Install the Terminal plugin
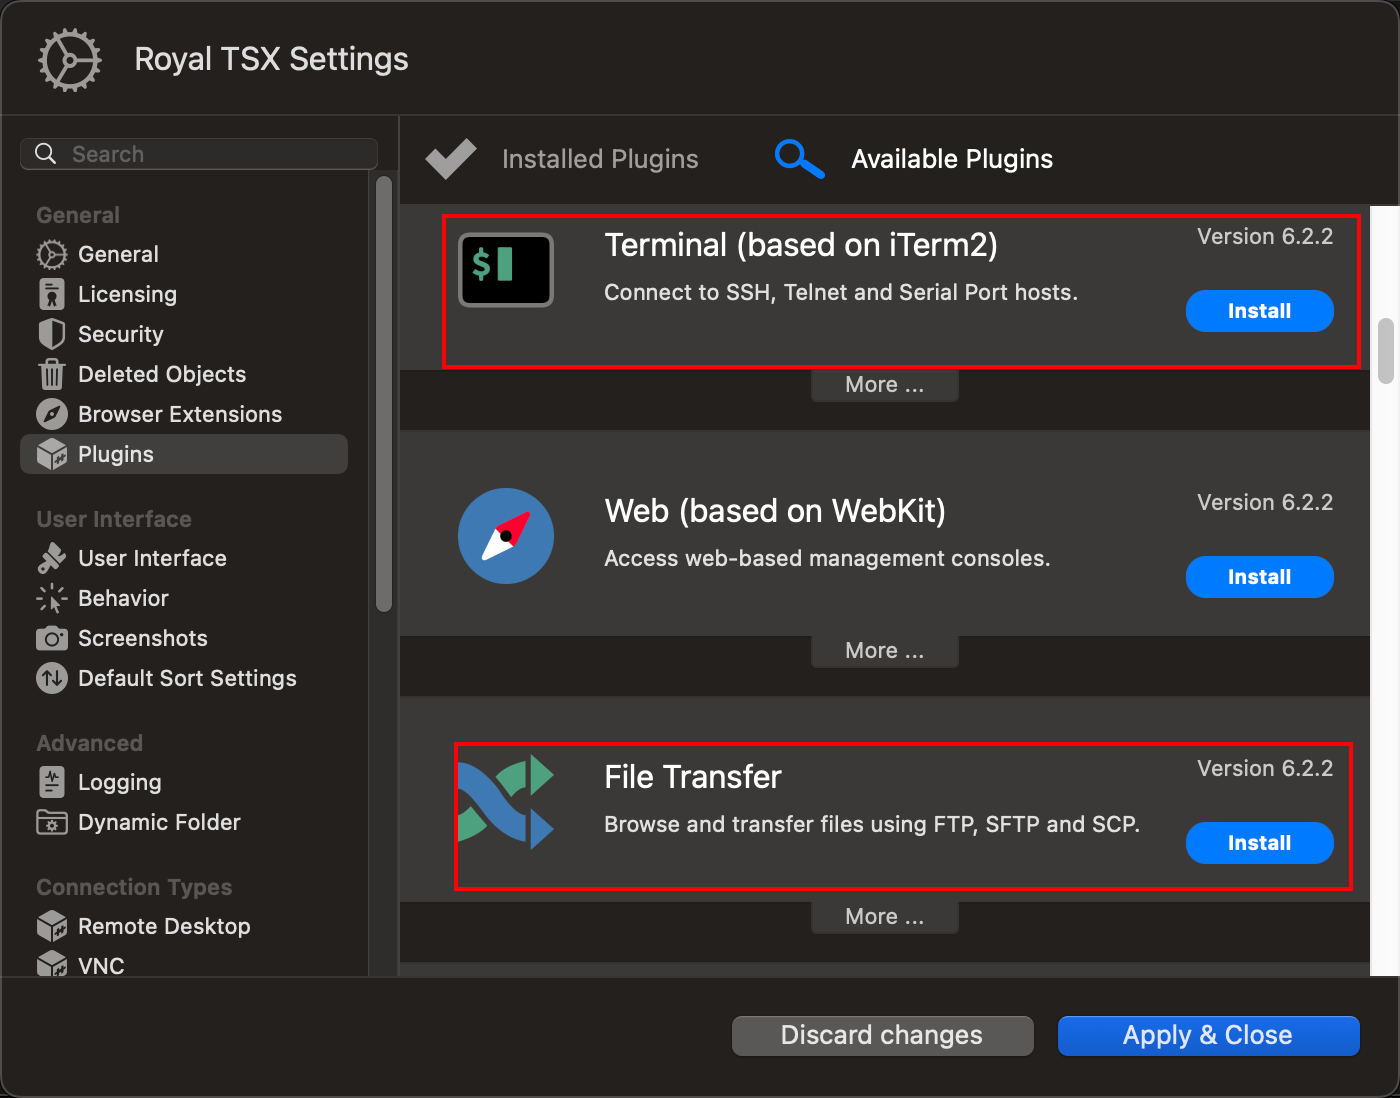The image size is (1400, 1098). (x=1259, y=311)
